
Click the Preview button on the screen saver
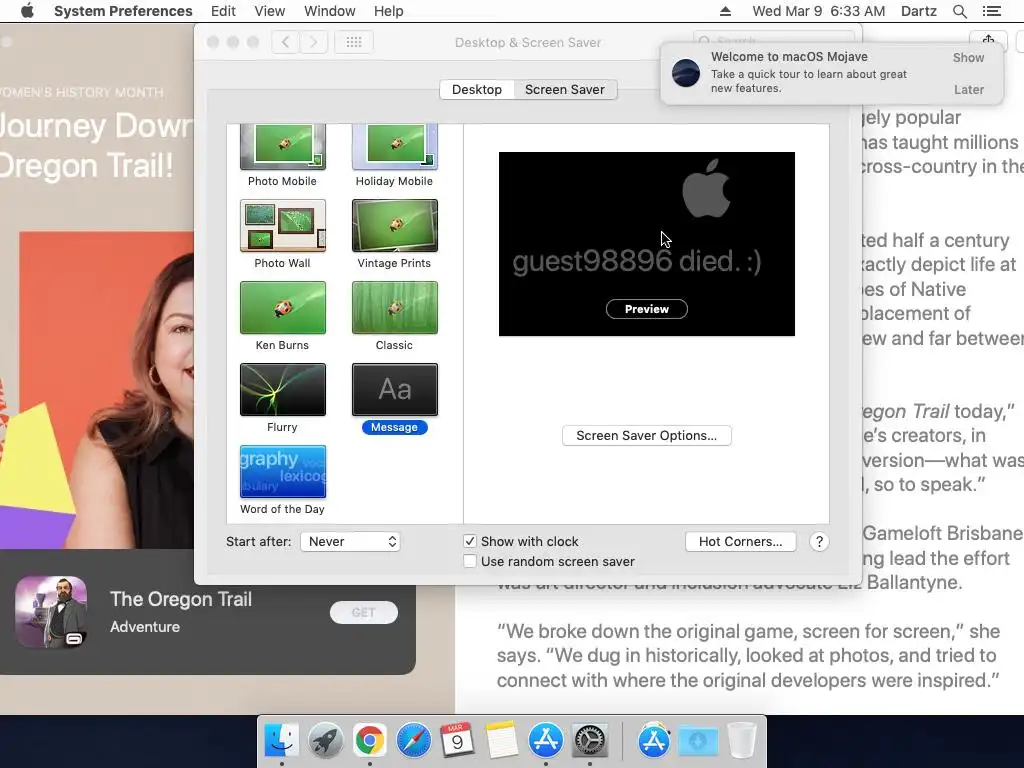647,309
